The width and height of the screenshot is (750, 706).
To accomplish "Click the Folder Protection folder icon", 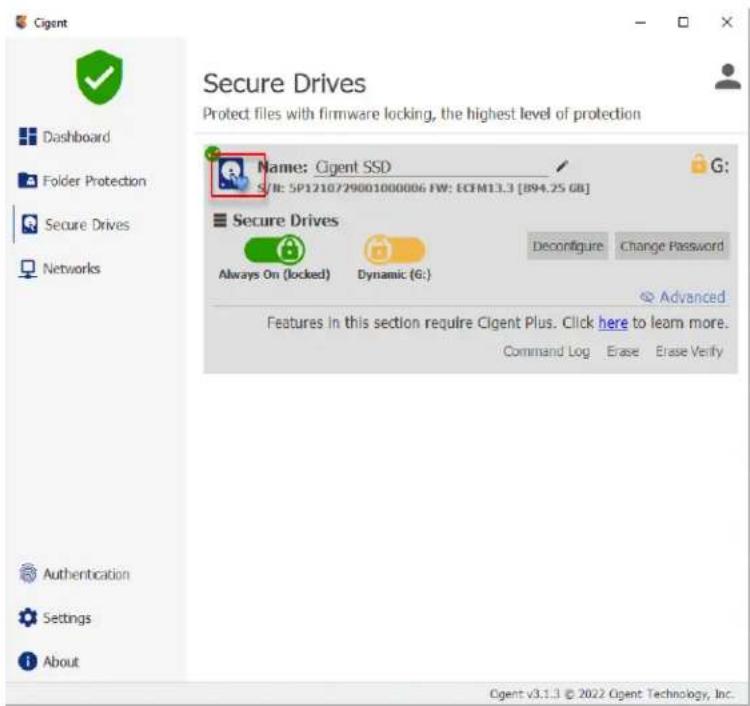I will click(x=27, y=180).
